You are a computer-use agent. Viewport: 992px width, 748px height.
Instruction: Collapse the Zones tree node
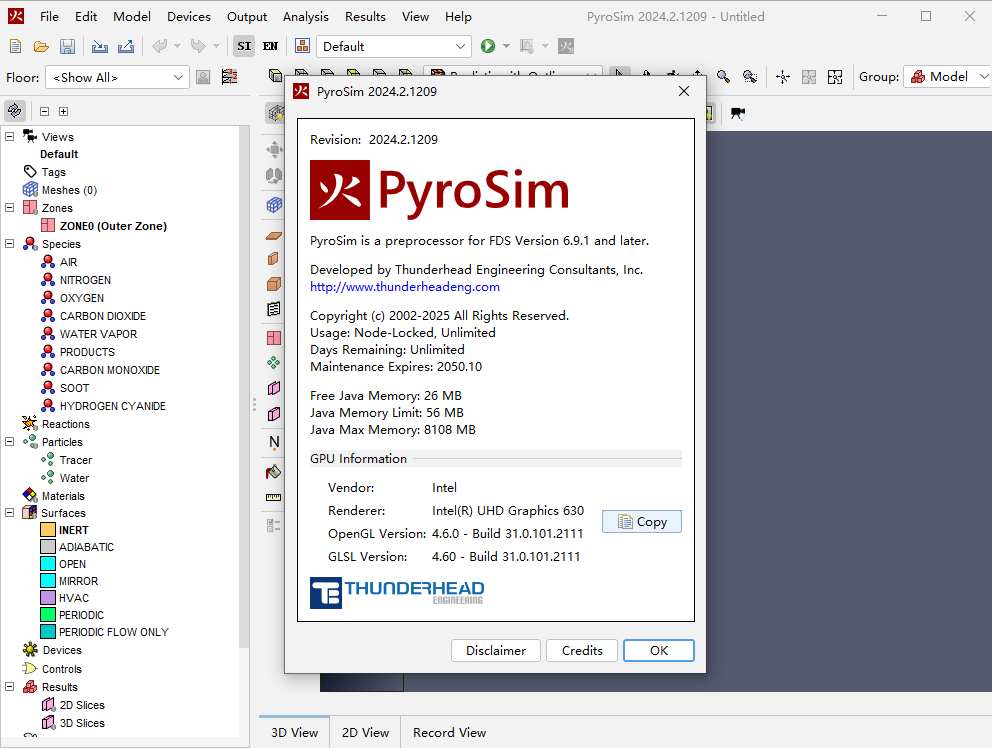tap(9, 208)
